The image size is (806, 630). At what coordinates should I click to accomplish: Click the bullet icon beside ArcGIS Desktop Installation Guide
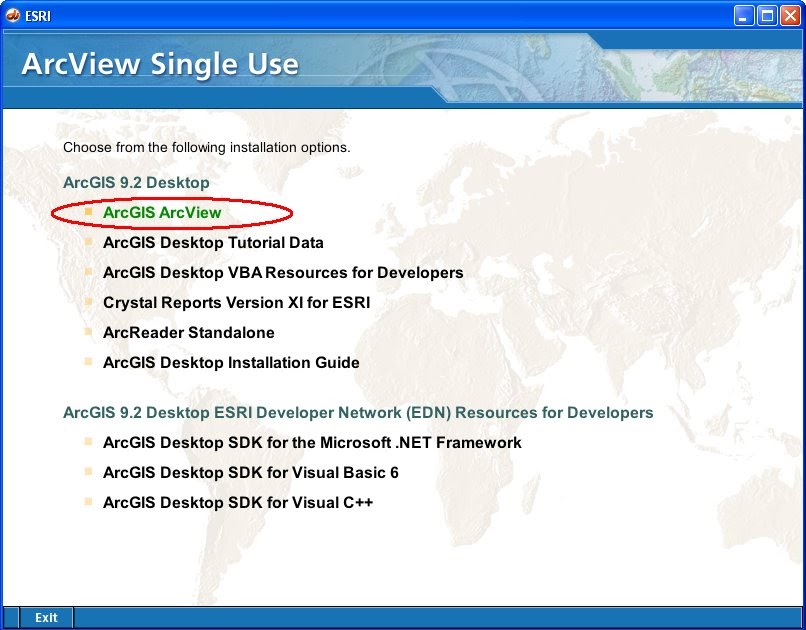point(91,362)
